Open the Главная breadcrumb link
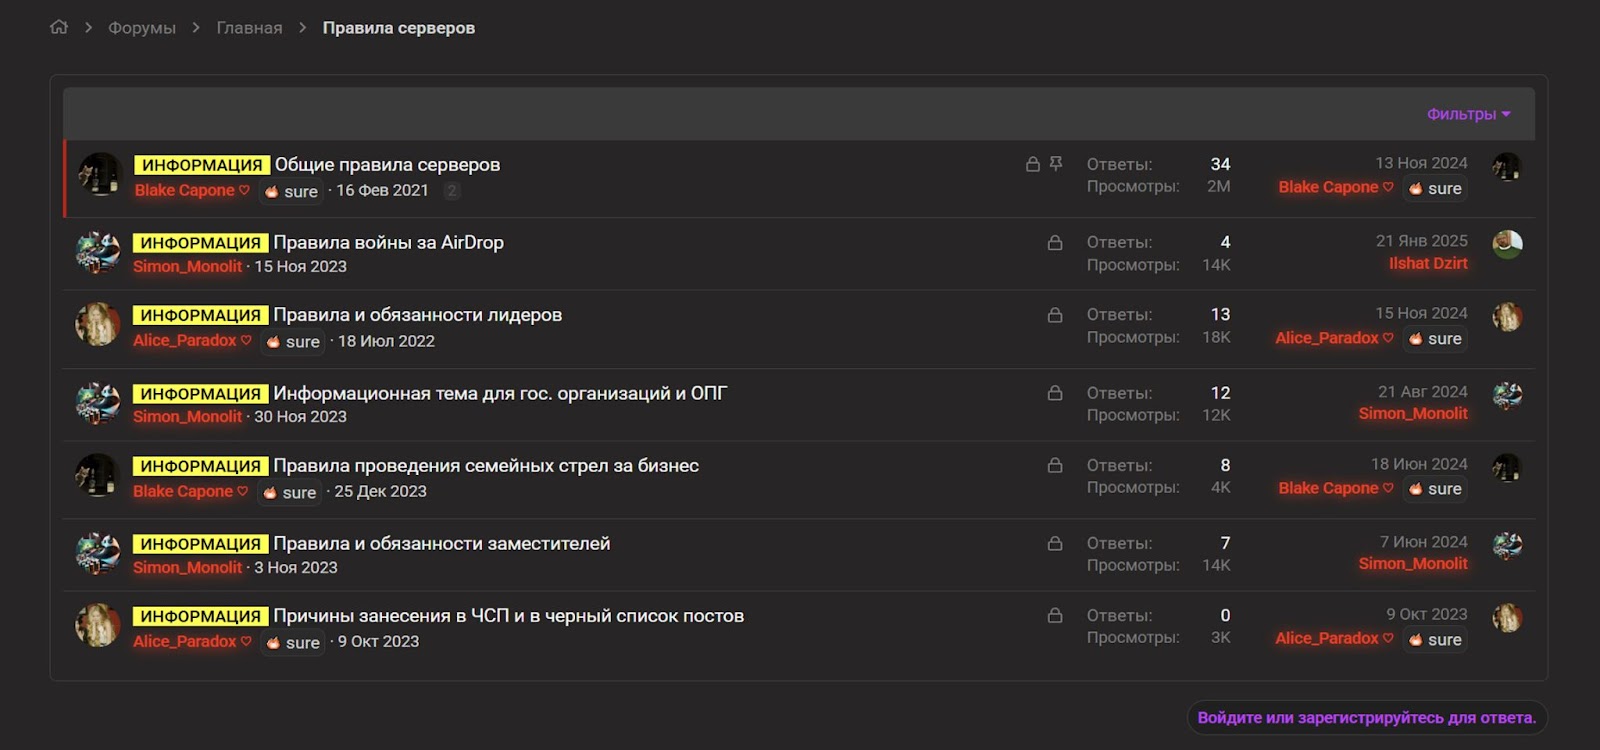1600x750 pixels. click(x=249, y=28)
